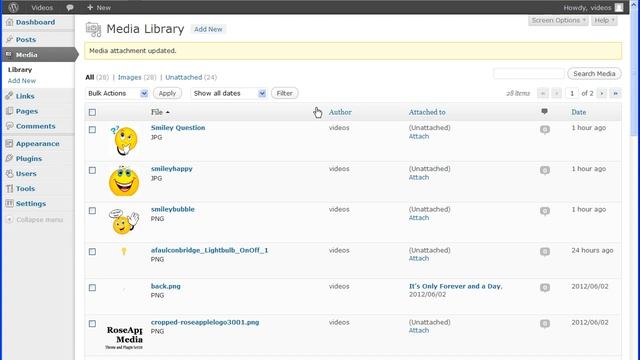Click the Media icon in sidebar
Viewport: 640px width, 360px height.
pyautogui.click(x=9, y=54)
